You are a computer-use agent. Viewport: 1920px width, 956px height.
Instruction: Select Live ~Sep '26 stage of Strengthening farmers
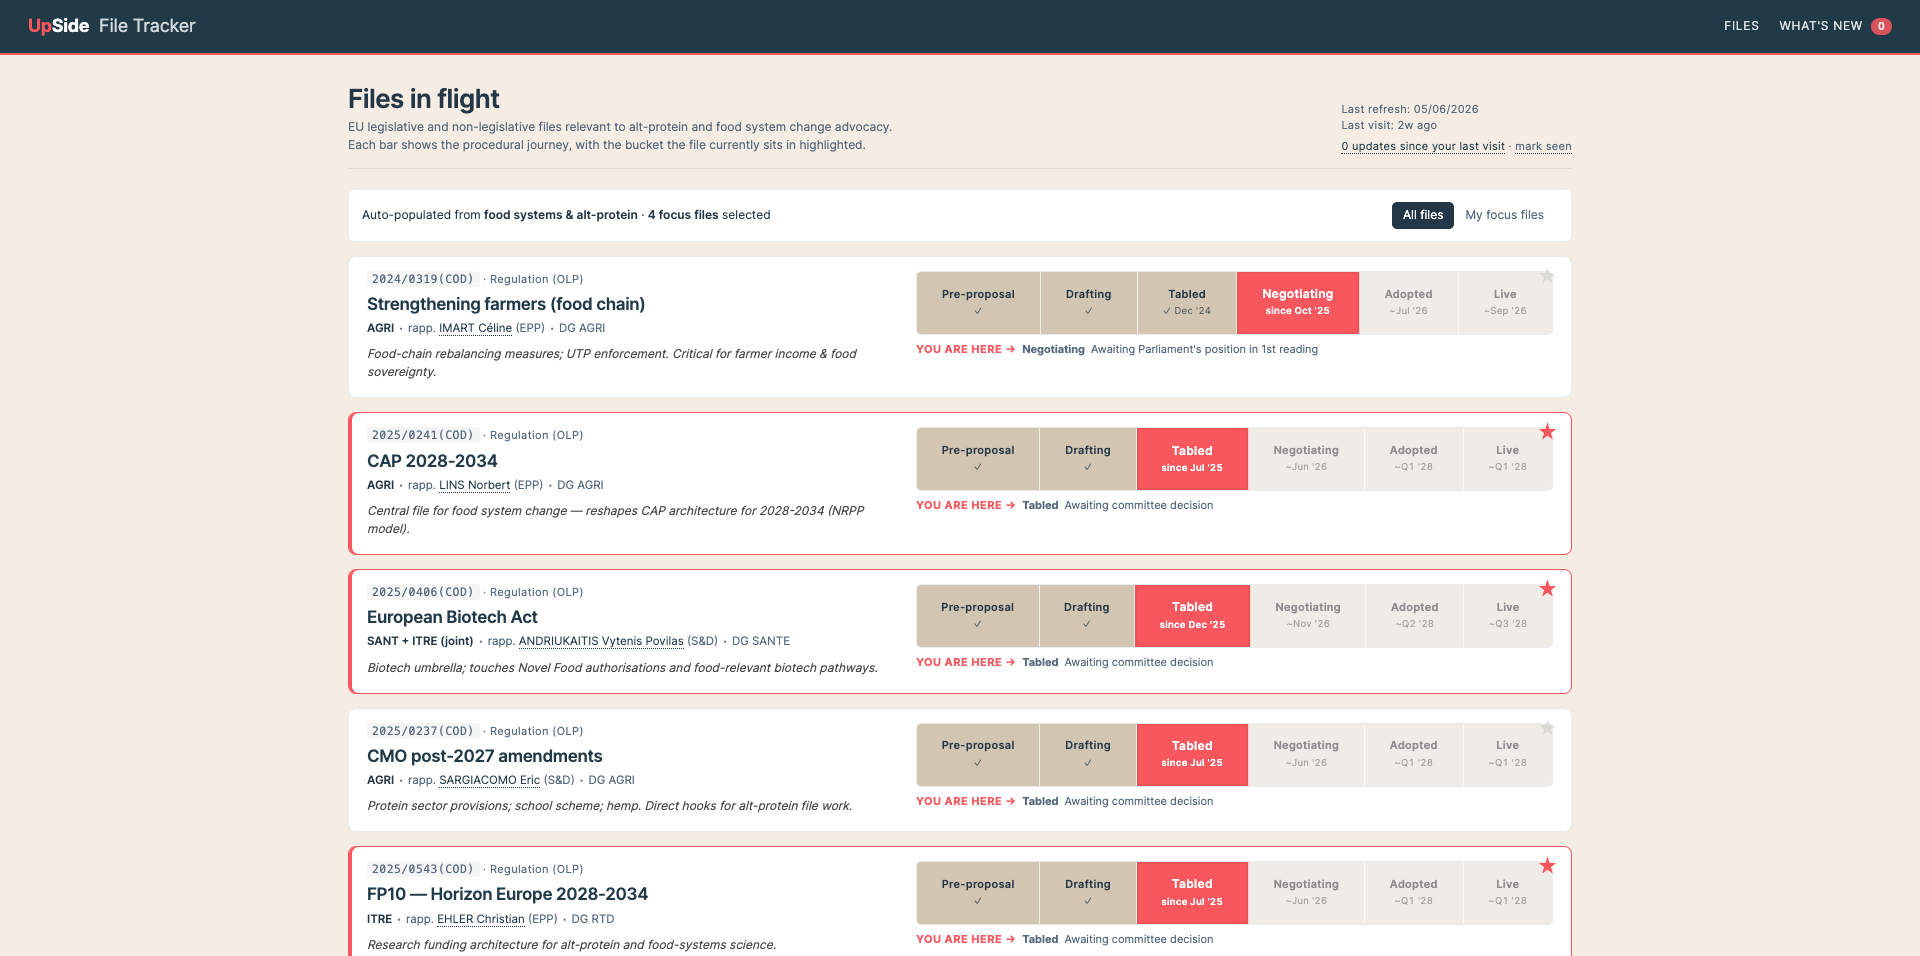1505,303
